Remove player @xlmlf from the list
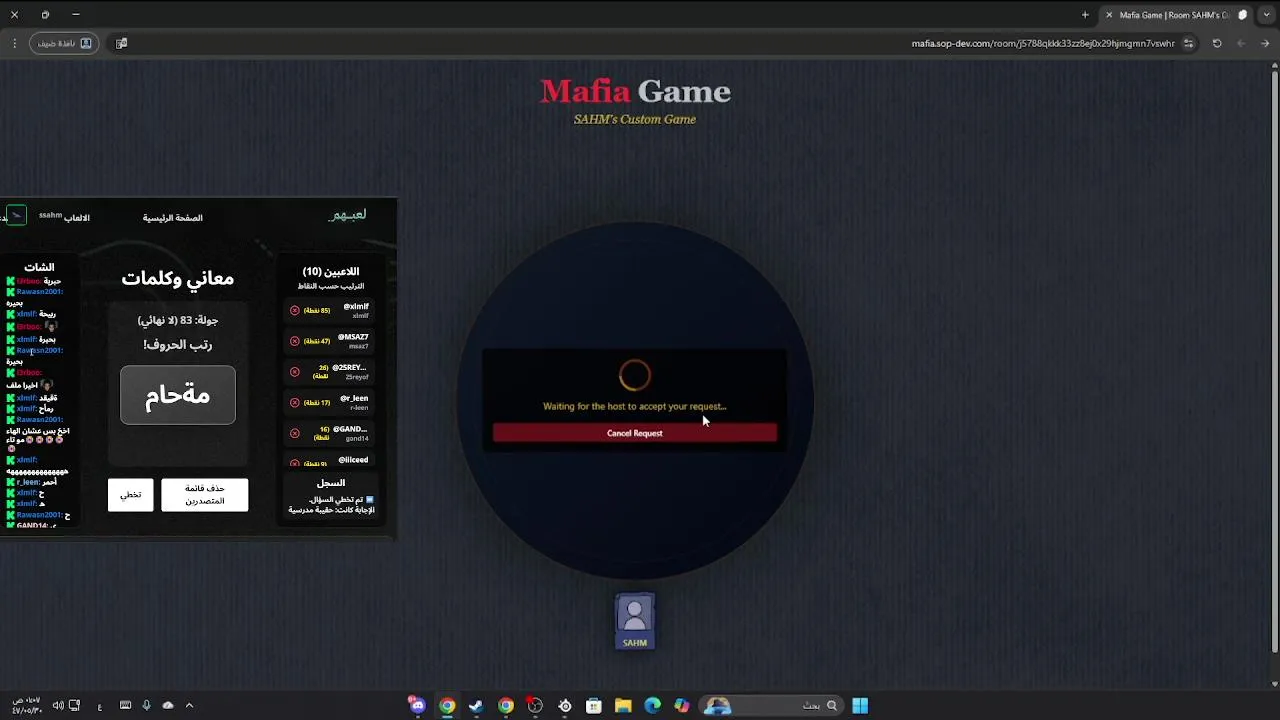The image size is (1280, 720). [x=295, y=310]
